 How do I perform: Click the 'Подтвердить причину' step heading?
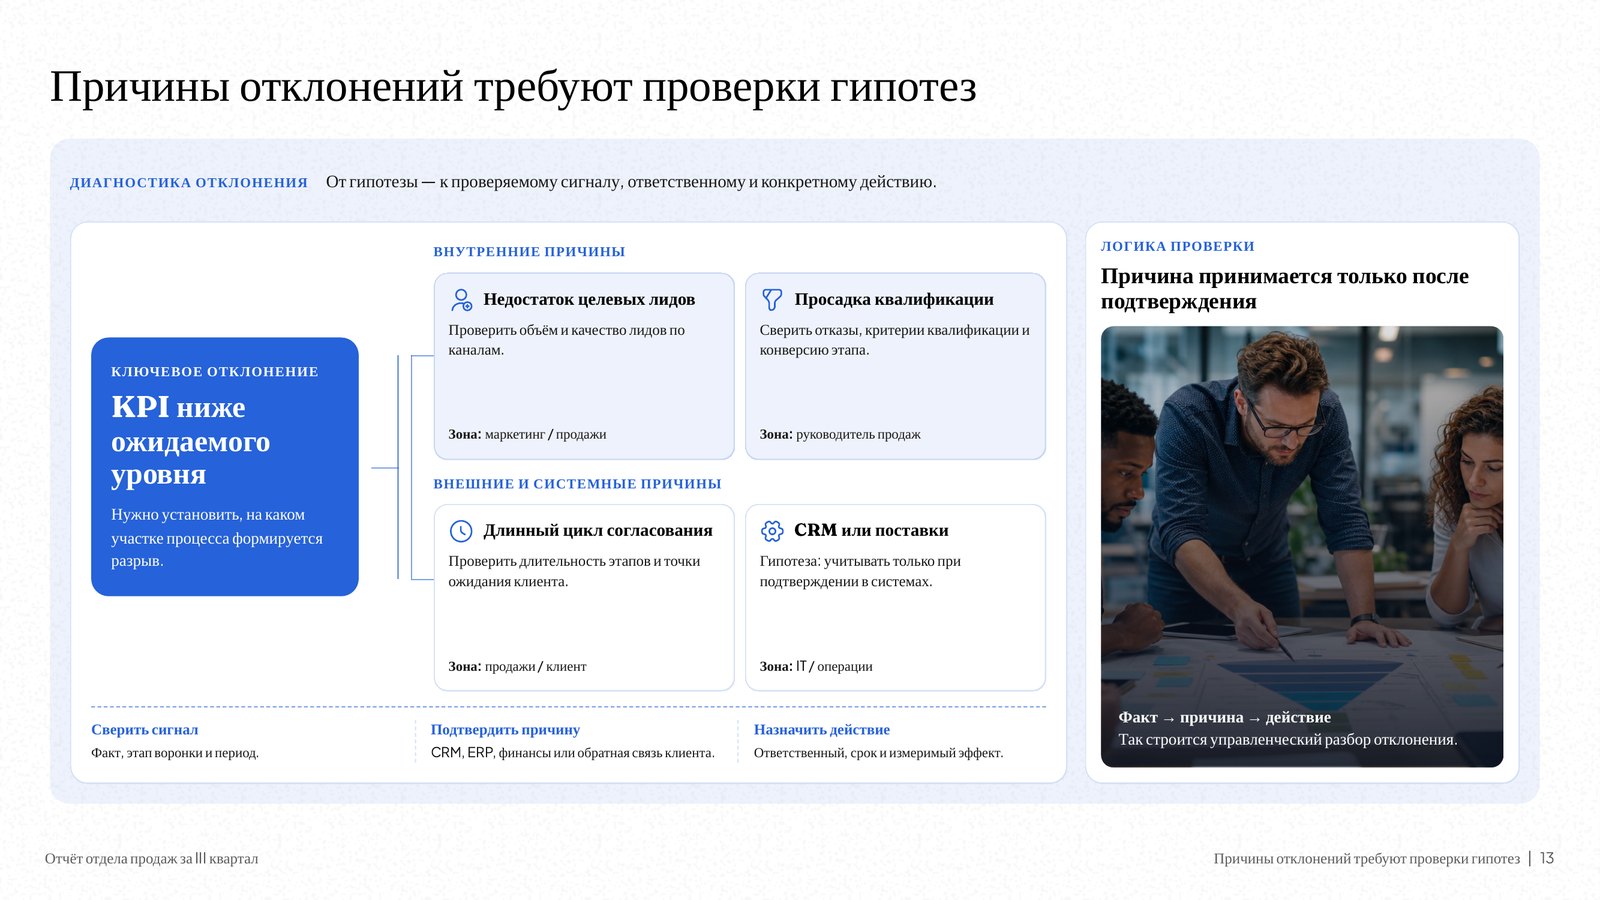tap(505, 730)
